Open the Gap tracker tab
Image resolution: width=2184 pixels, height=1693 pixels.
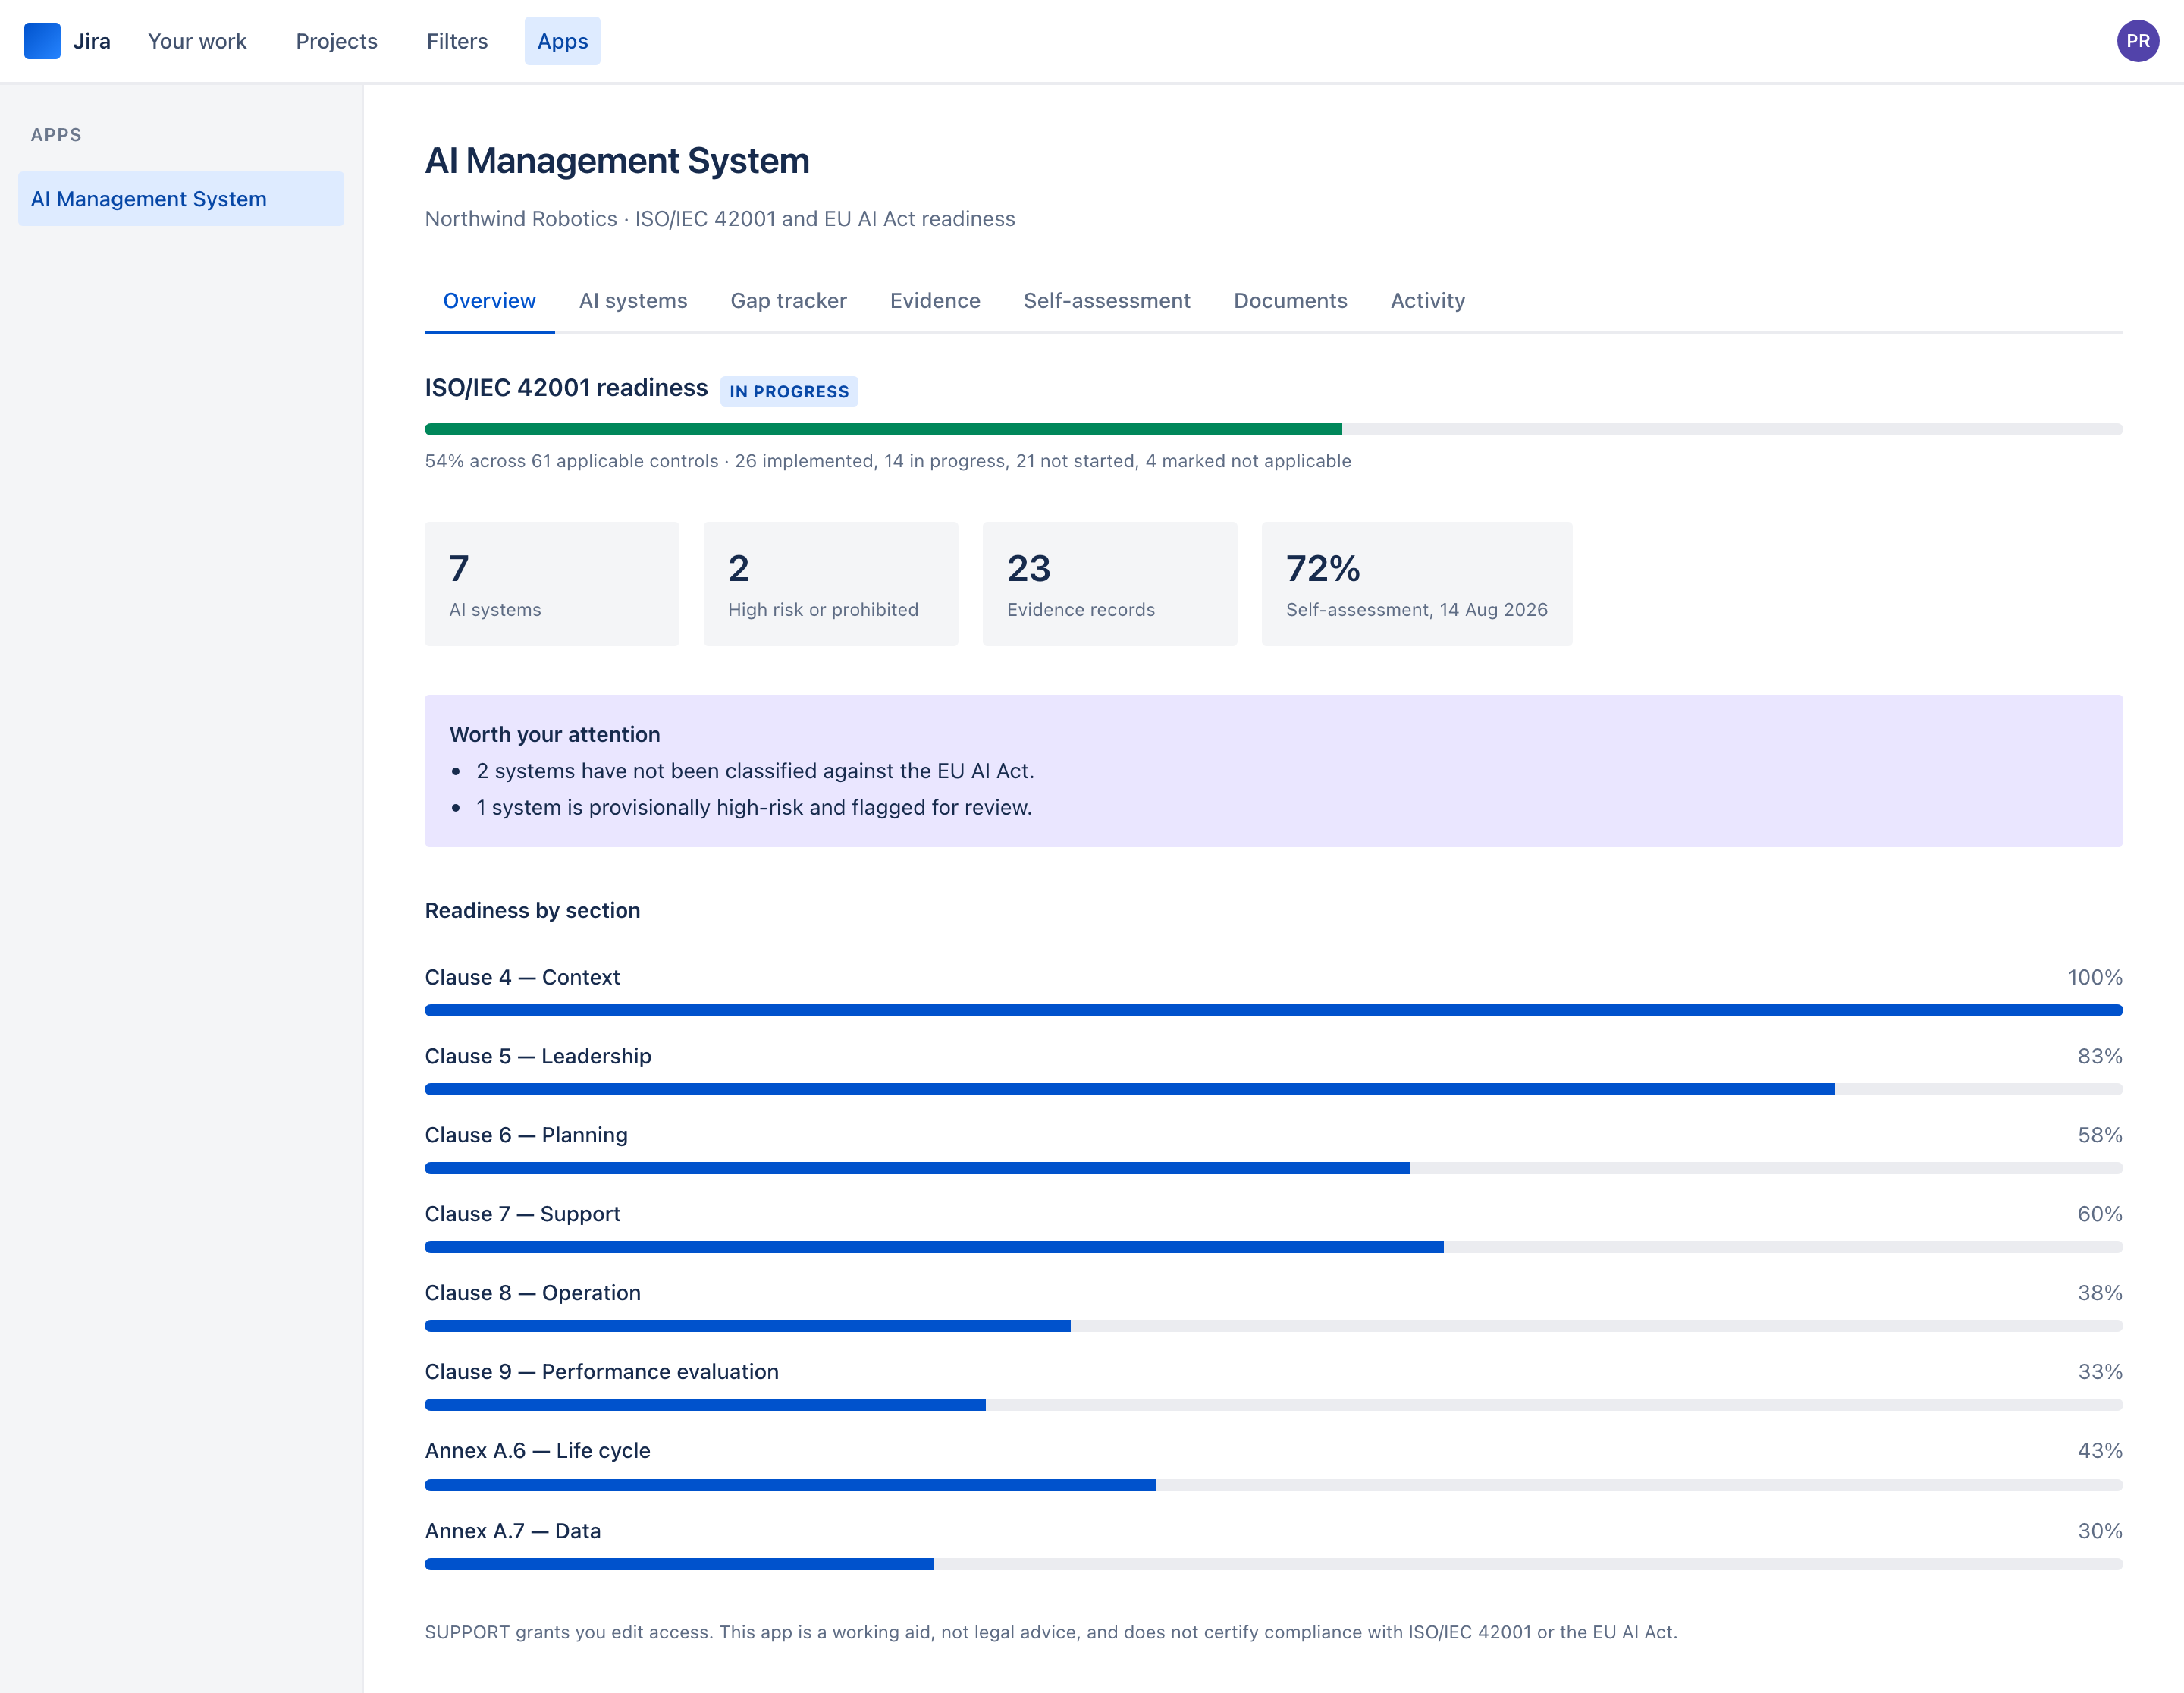point(788,301)
